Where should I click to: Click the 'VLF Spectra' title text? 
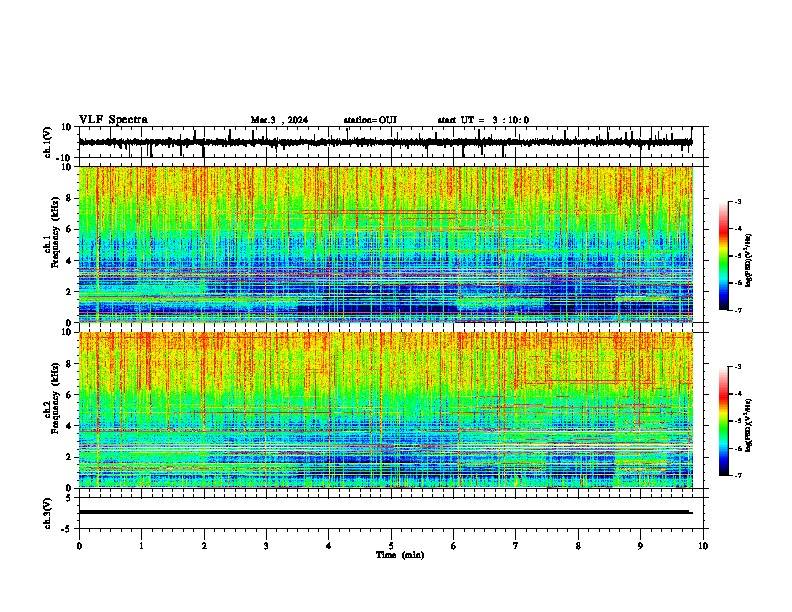(x=113, y=119)
